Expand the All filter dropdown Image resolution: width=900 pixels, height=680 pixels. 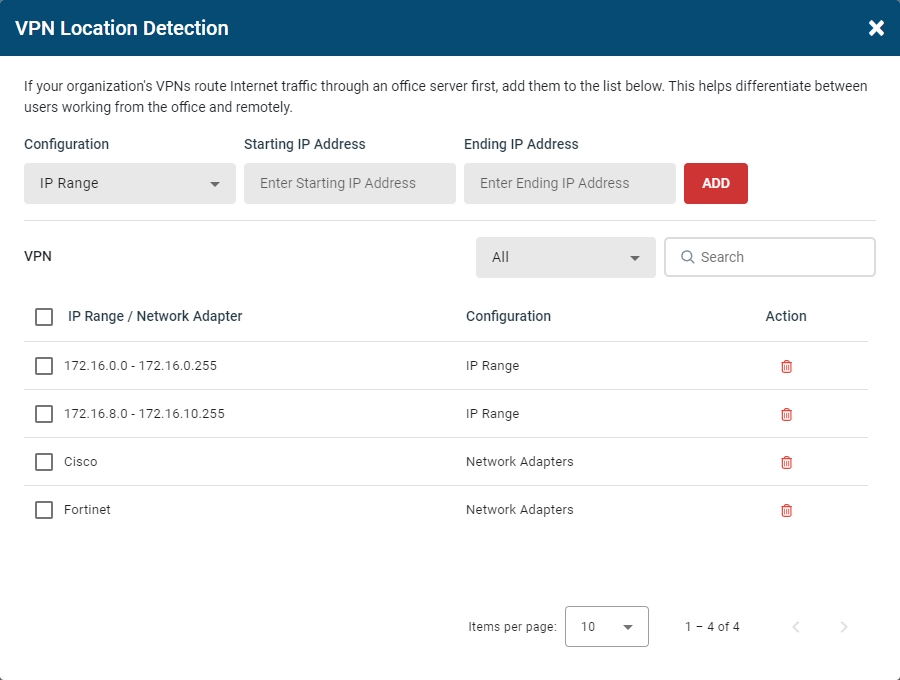(565, 258)
